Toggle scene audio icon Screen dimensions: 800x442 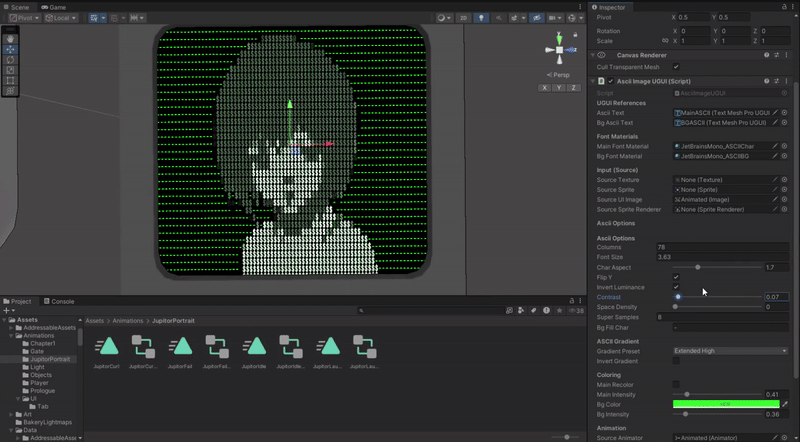498,18
